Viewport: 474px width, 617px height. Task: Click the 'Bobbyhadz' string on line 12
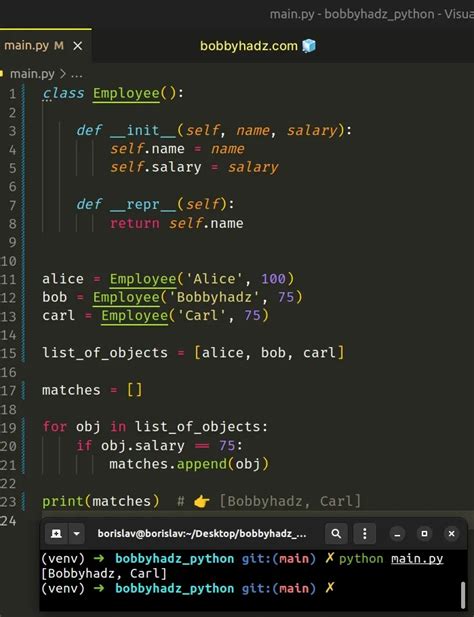pos(214,297)
